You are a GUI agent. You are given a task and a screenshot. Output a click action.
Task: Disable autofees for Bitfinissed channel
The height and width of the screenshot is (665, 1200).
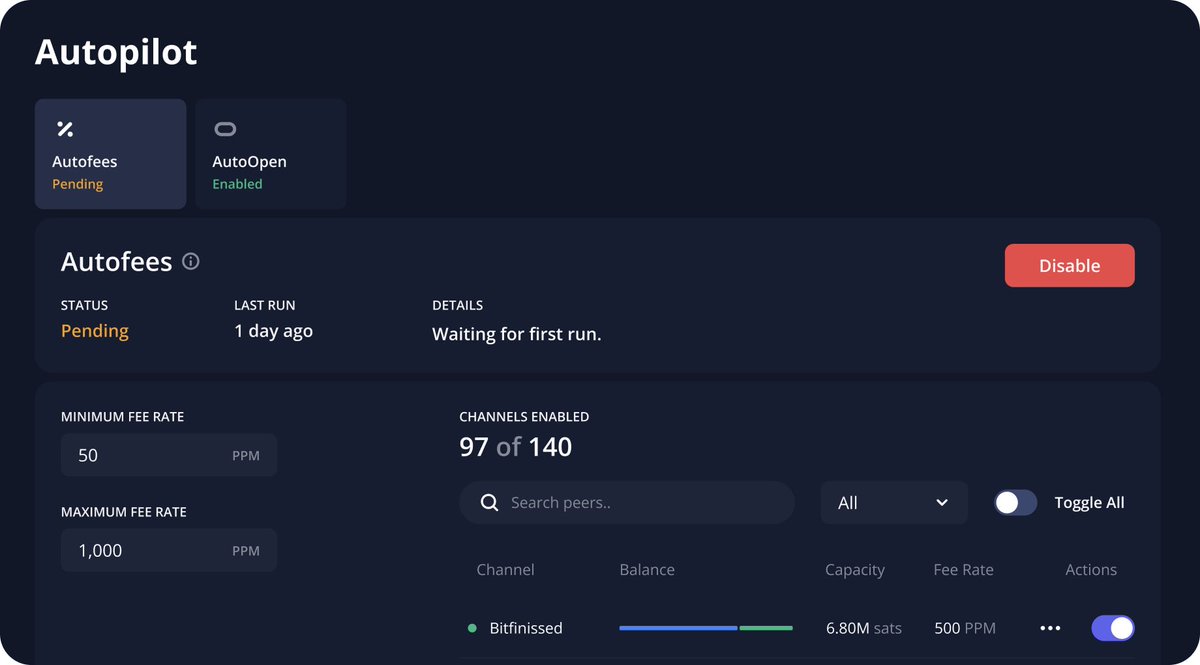(x=1113, y=628)
